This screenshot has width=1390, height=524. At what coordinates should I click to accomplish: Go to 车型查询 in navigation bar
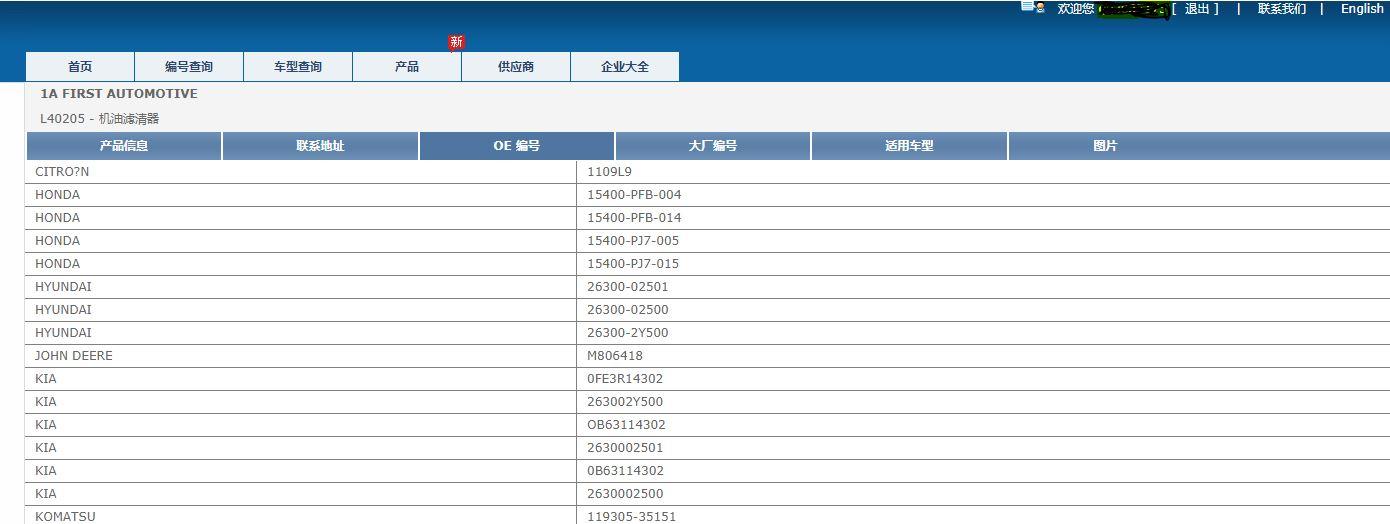pos(298,67)
